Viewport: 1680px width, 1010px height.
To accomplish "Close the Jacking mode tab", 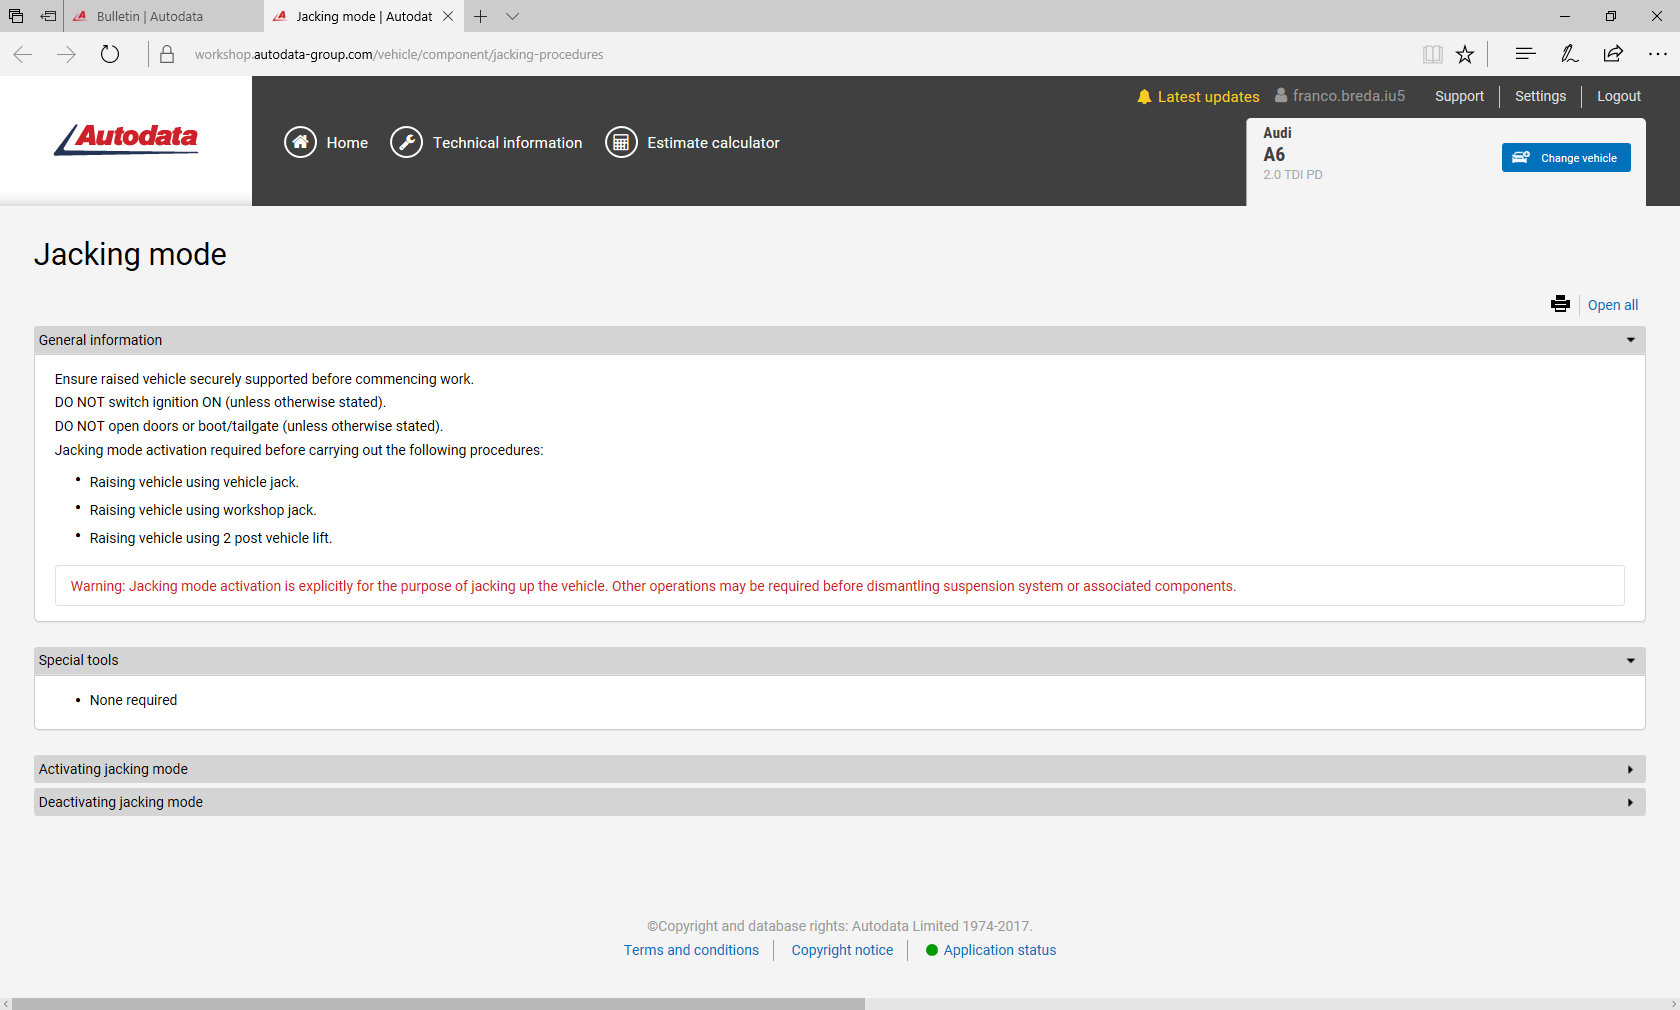I will point(448,16).
